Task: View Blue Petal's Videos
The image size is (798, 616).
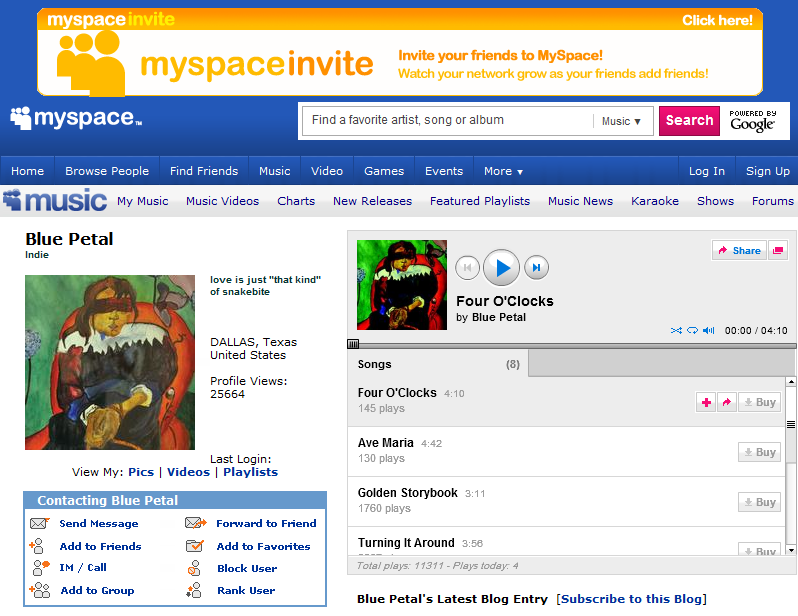Action: (188, 472)
